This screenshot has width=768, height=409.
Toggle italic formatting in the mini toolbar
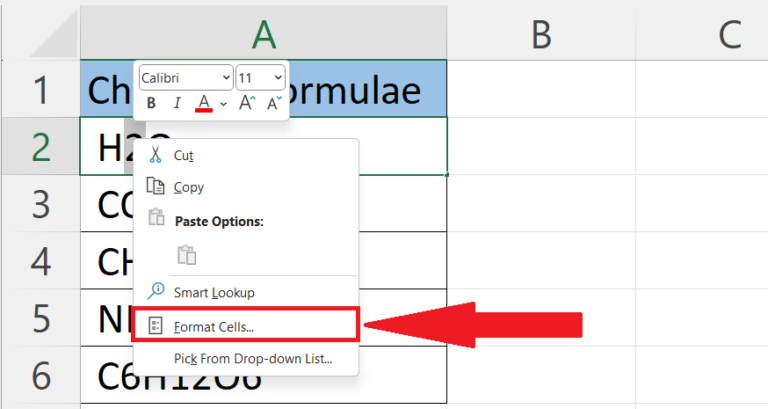coord(177,103)
